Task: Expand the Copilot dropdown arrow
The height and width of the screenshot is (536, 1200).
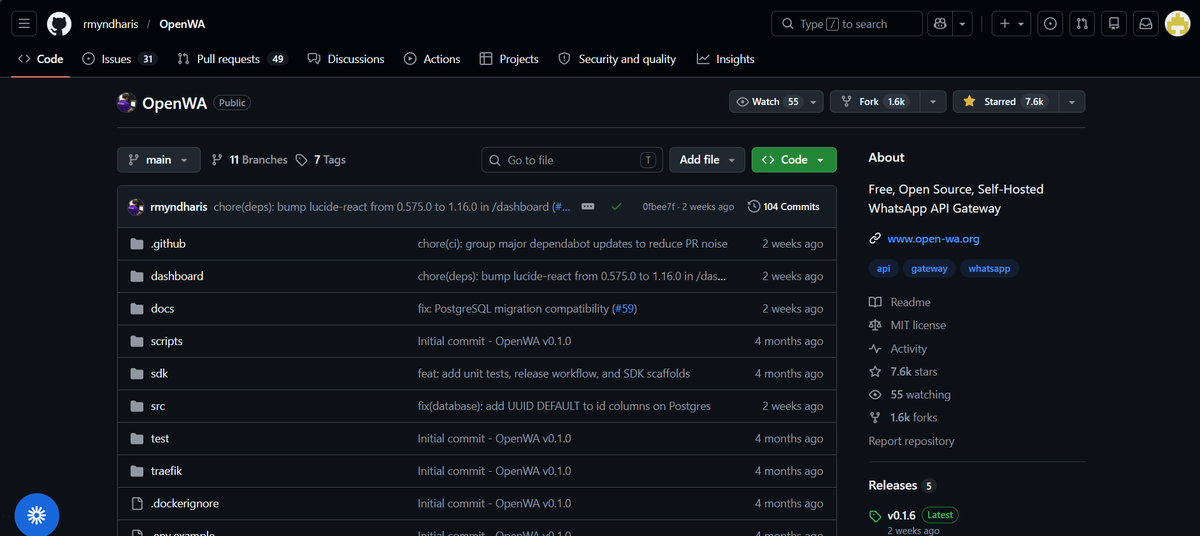Action: click(962, 24)
